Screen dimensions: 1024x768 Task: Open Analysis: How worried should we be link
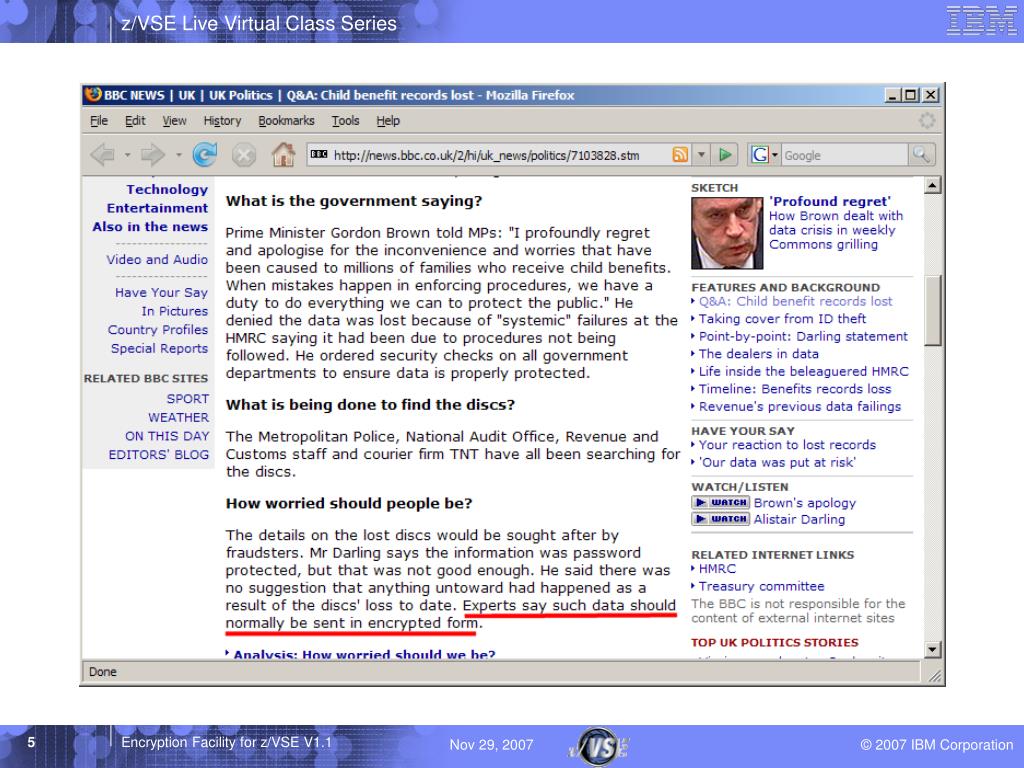[x=364, y=654]
